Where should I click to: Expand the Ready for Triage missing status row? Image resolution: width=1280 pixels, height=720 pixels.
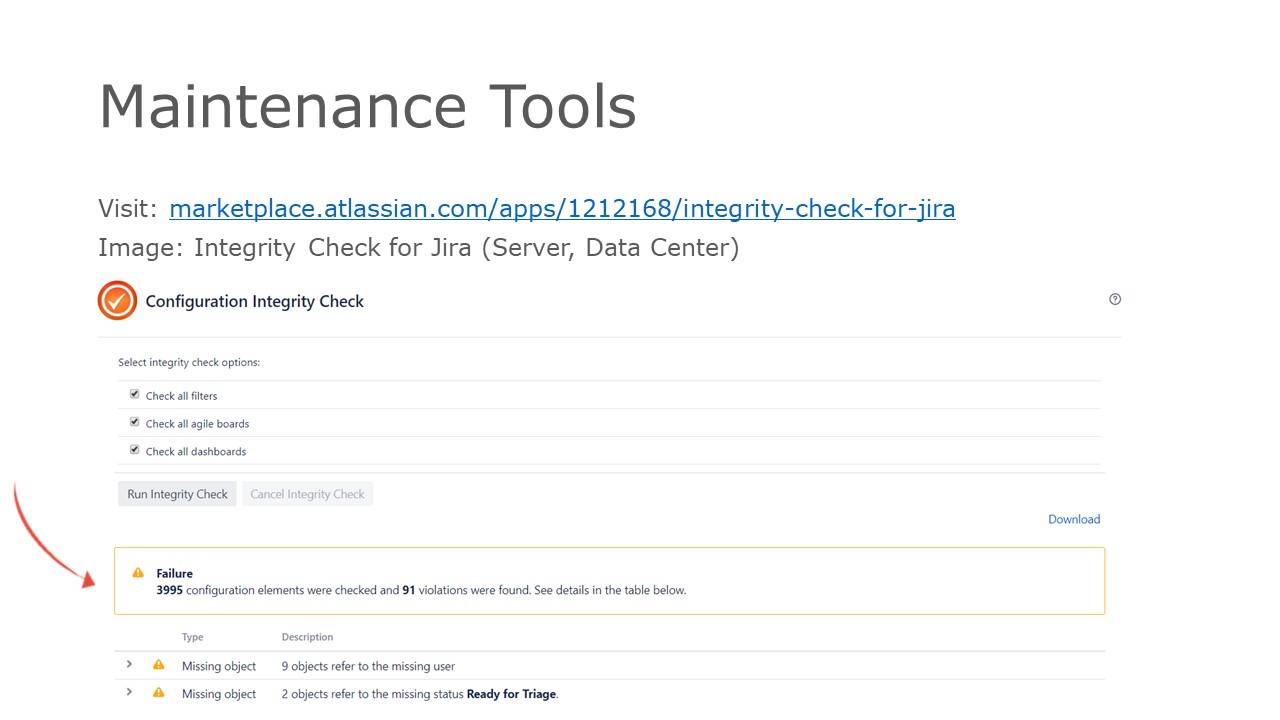click(129, 692)
